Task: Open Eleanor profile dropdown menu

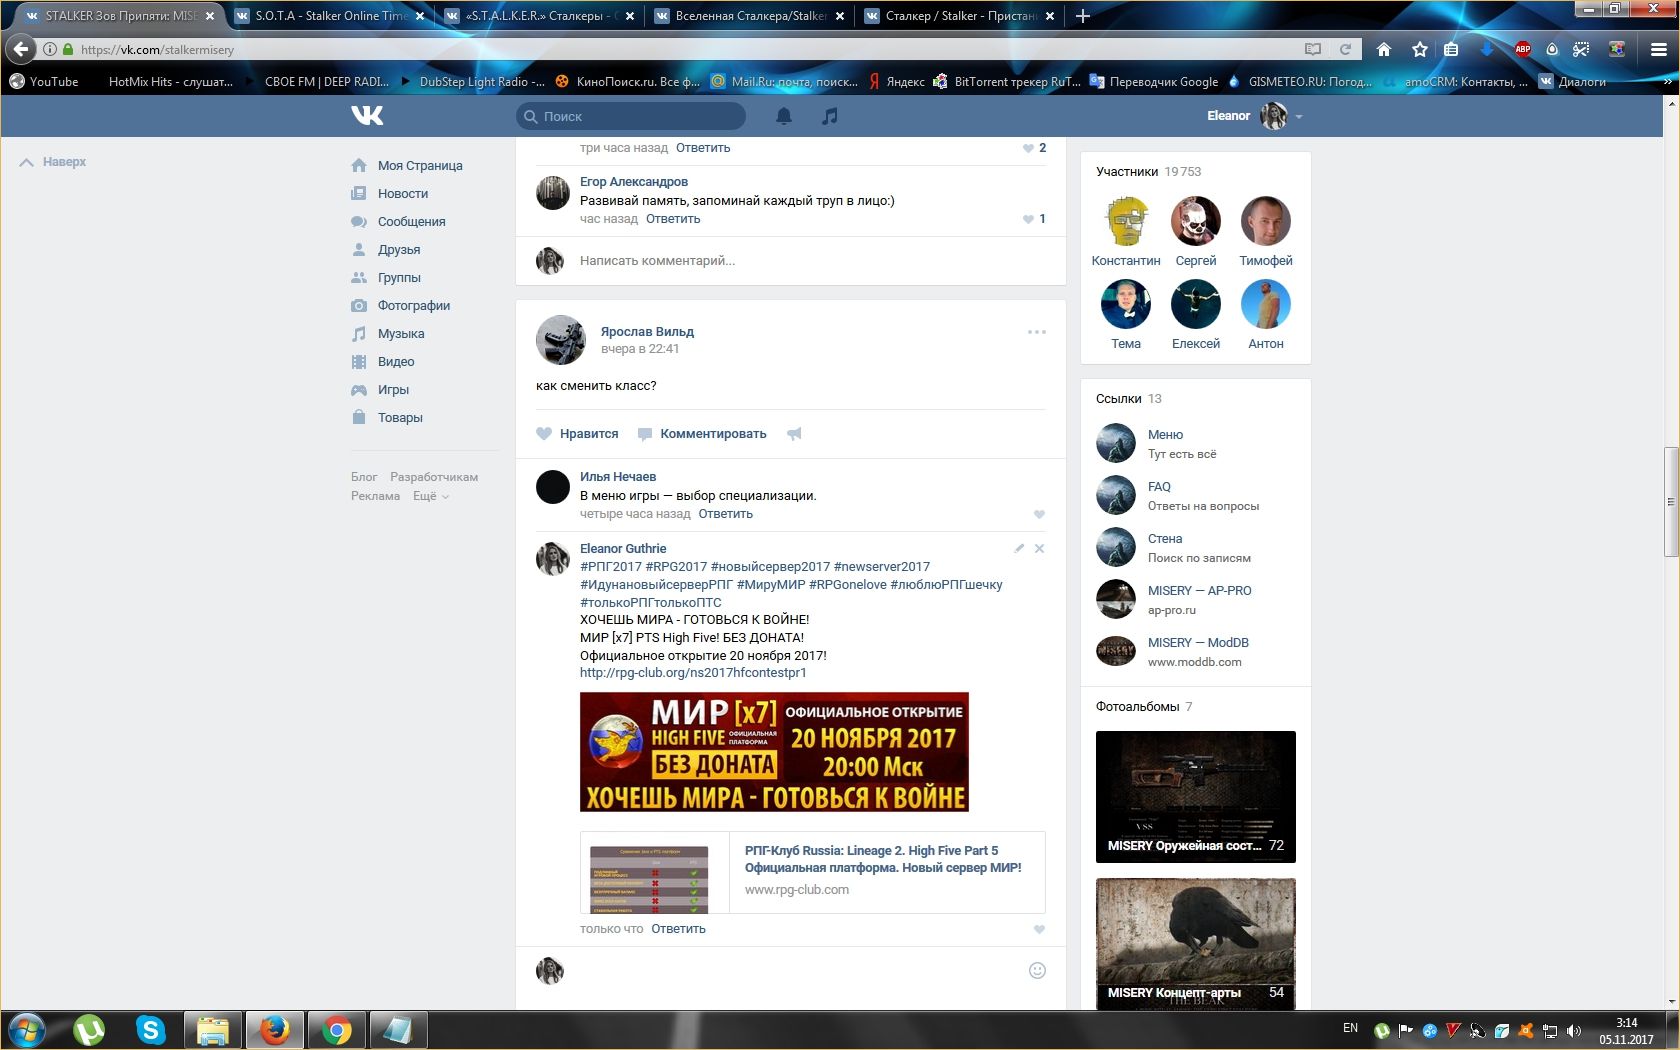Action: point(1254,116)
